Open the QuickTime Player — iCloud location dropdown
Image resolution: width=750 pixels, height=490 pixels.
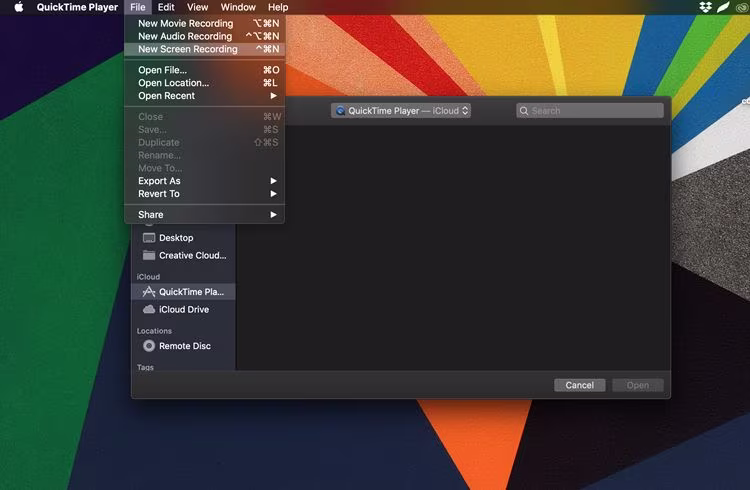pos(401,111)
